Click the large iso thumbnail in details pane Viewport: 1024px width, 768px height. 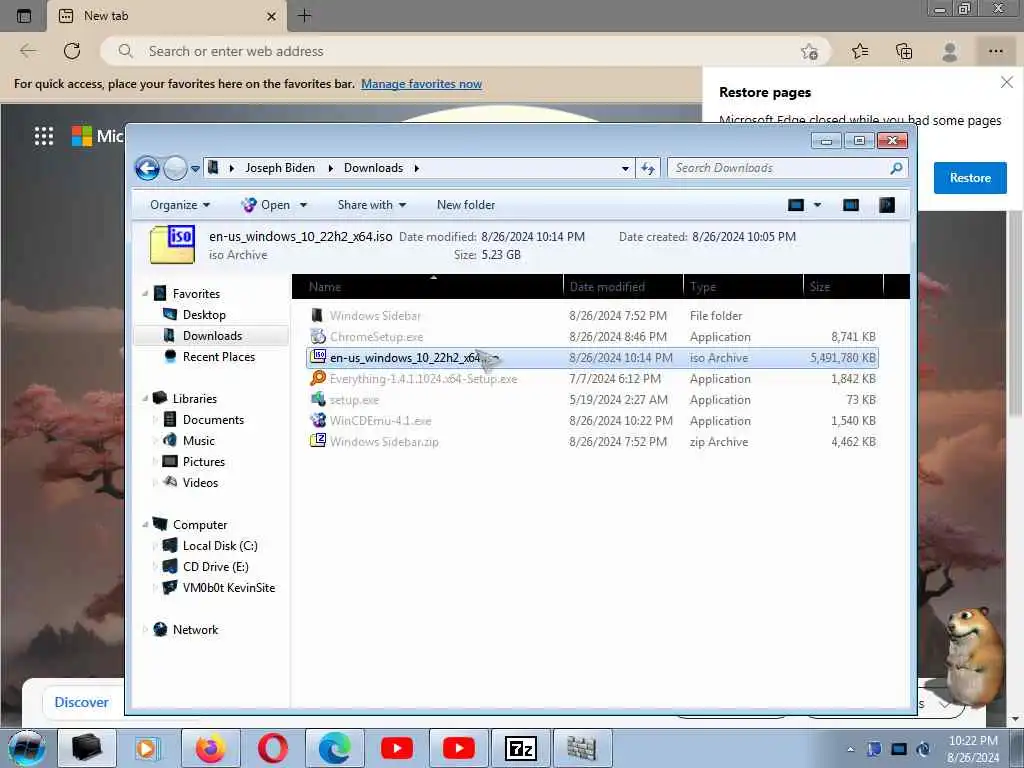[172, 244]
